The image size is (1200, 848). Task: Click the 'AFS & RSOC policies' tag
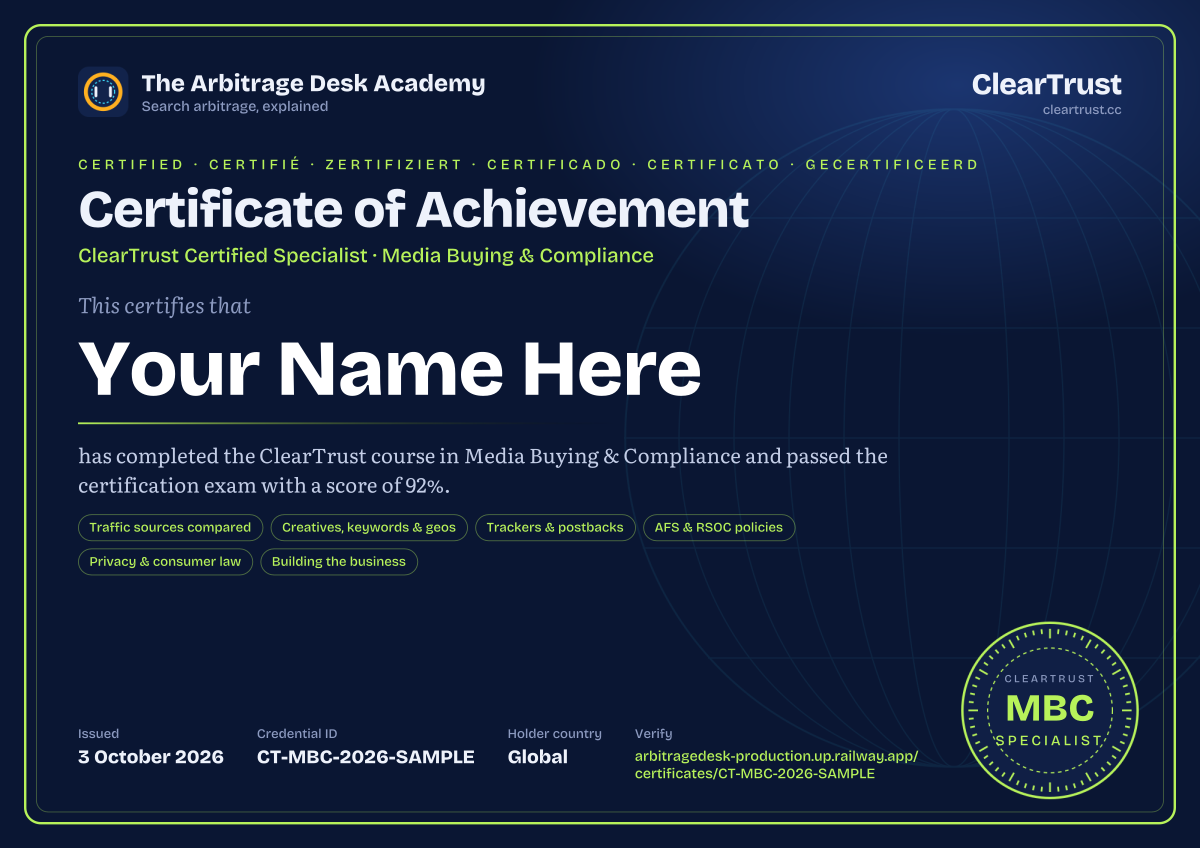[719, 527]
